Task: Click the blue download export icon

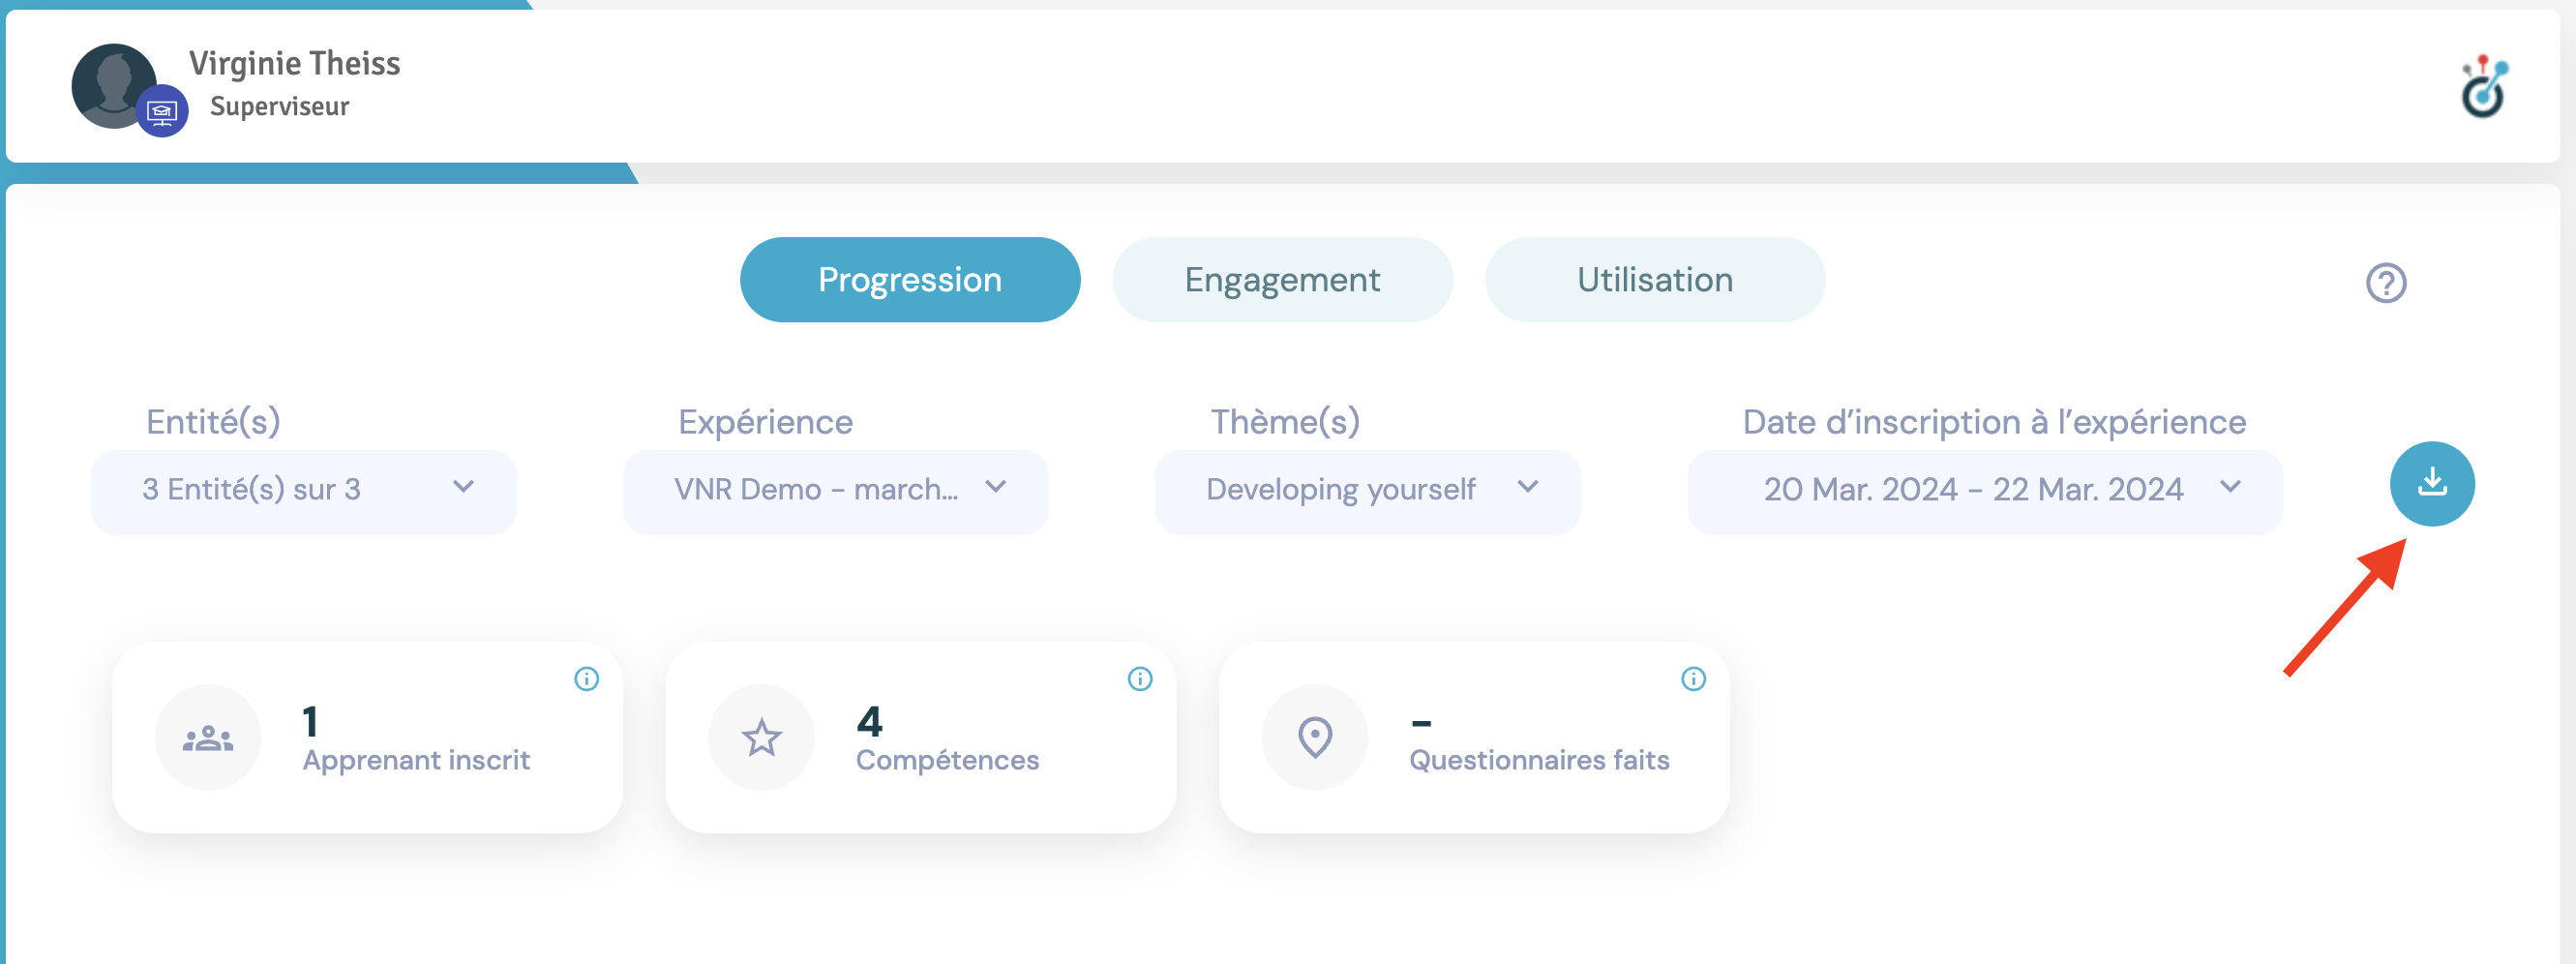Action: pos(2431,484)
